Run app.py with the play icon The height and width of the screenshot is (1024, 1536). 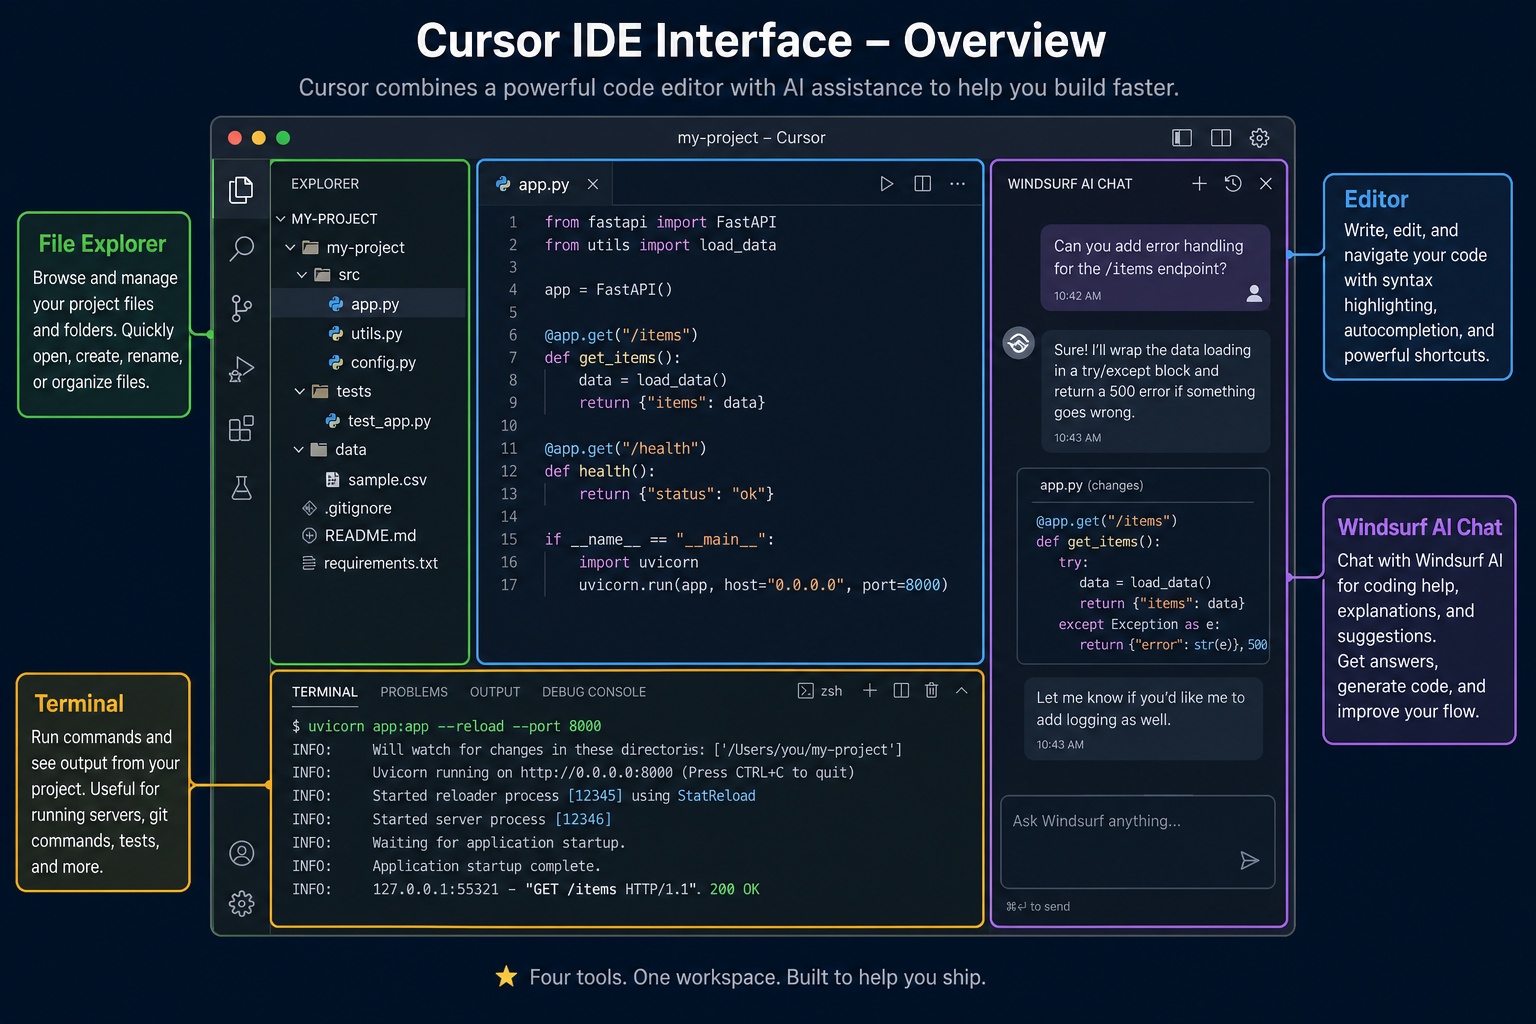pyautogui.click(x=886, y=184)
